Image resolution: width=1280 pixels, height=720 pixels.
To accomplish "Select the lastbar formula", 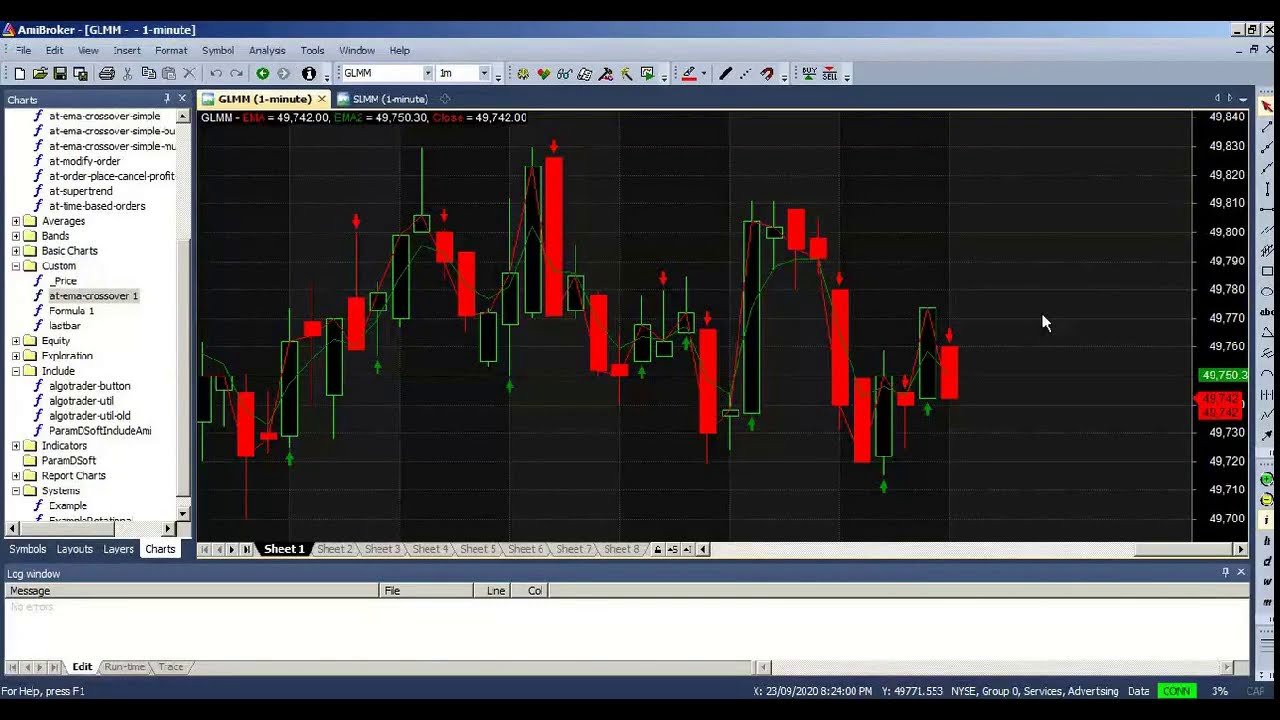I will pyautogui.click(x=65, y=326).
